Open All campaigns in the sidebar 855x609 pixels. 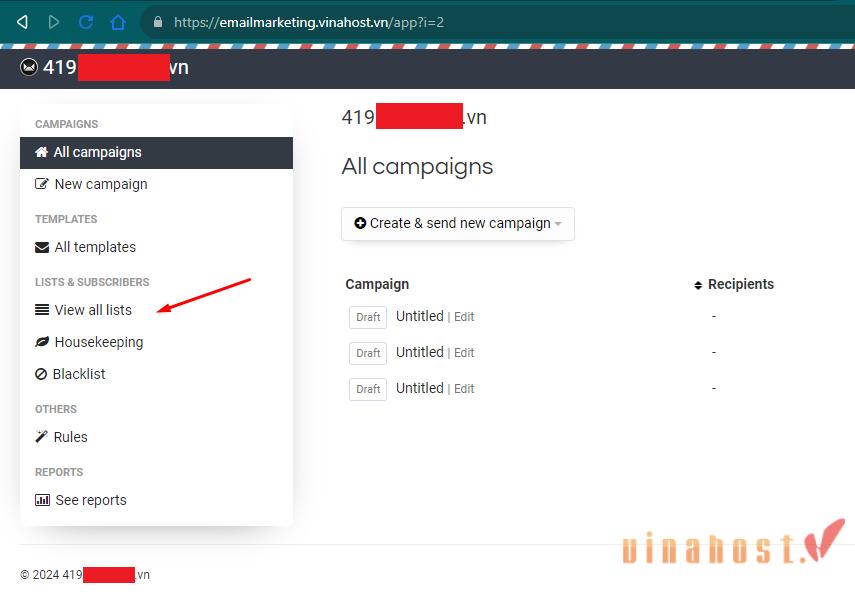(x=156, y=153)
